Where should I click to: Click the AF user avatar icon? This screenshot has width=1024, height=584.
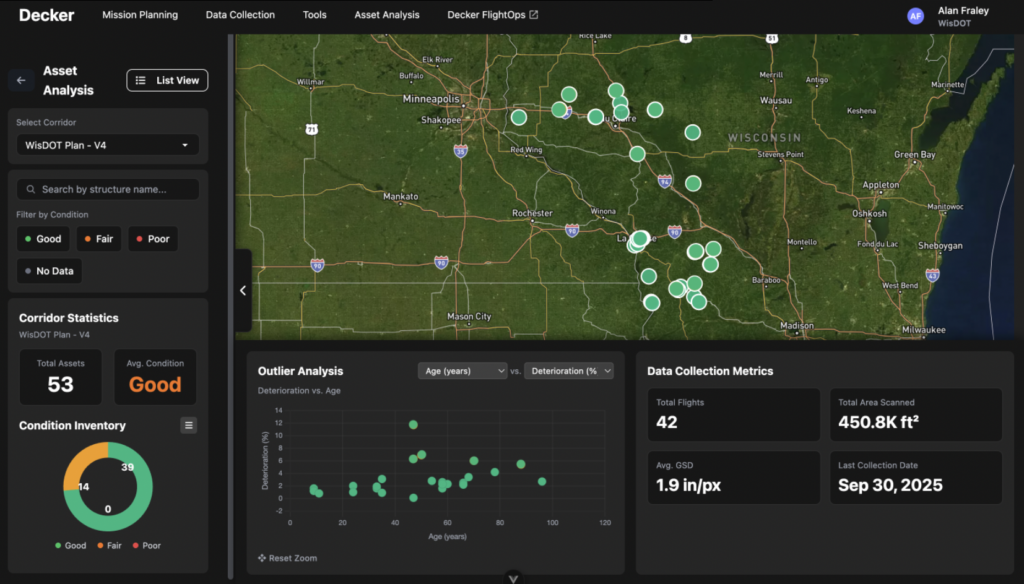(x=915, y=16)
